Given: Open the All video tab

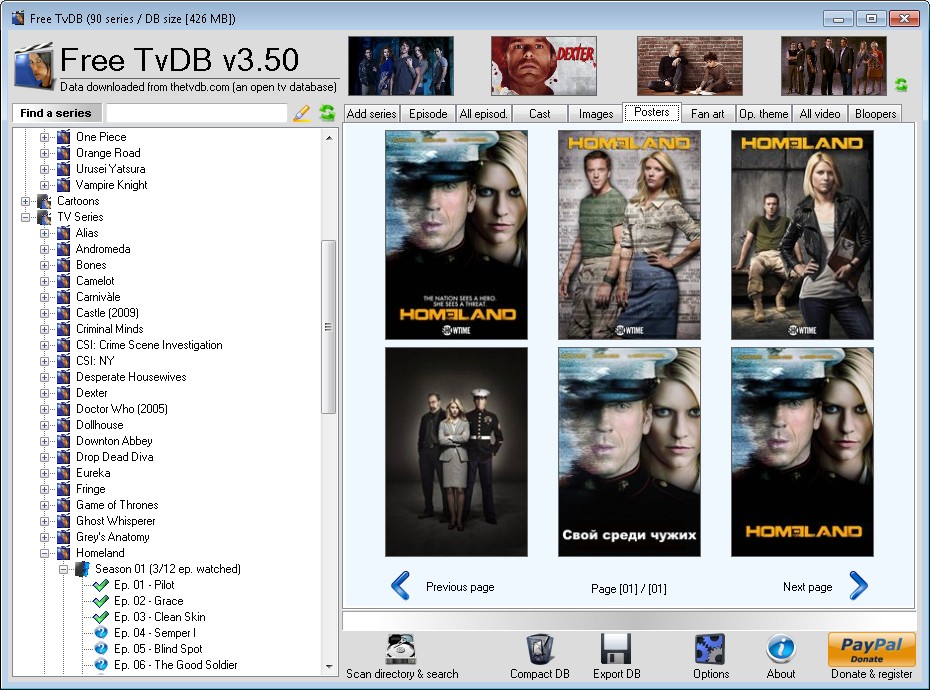Looking at the screenshot, I should tap(820, 113).
